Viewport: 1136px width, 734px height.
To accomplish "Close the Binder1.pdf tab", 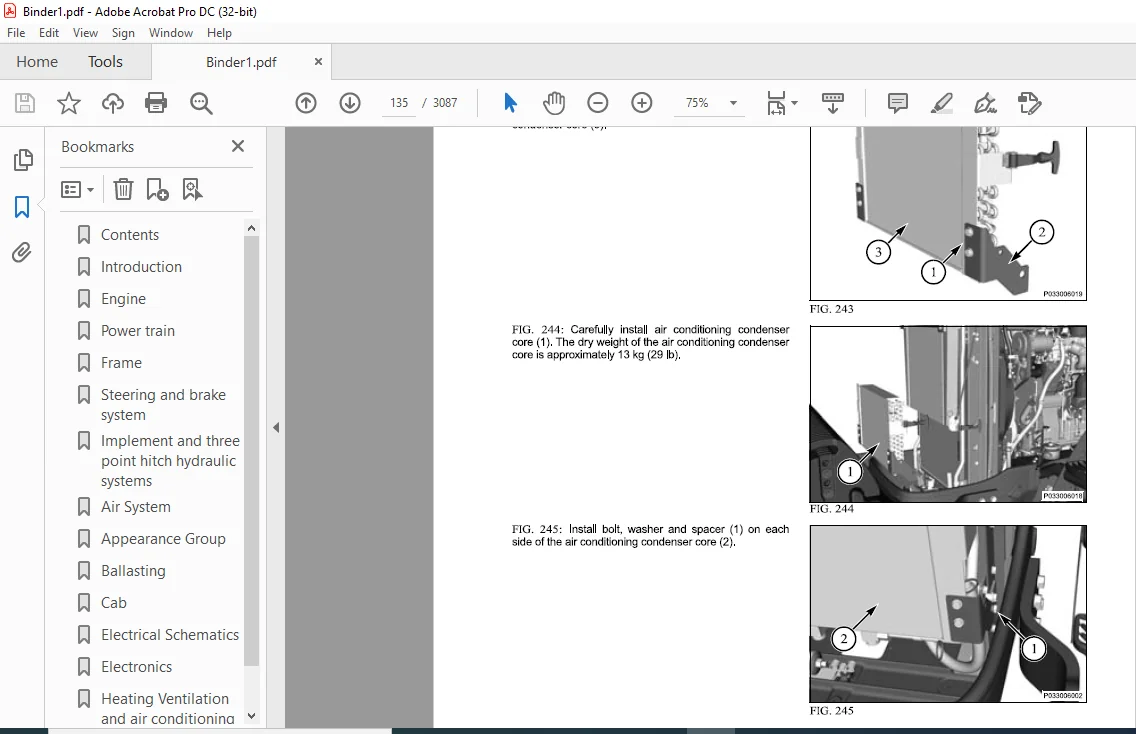I will [318, 62].
